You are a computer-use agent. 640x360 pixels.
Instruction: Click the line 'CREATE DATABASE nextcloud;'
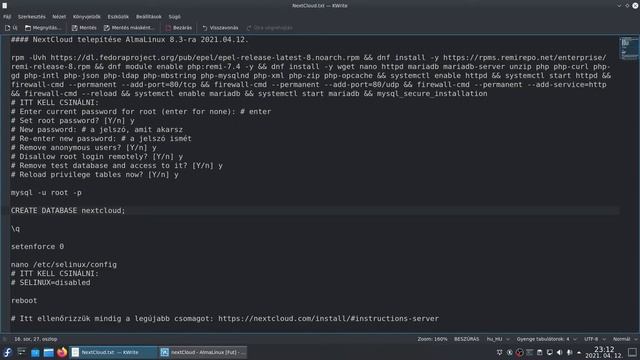click(68, 211)
